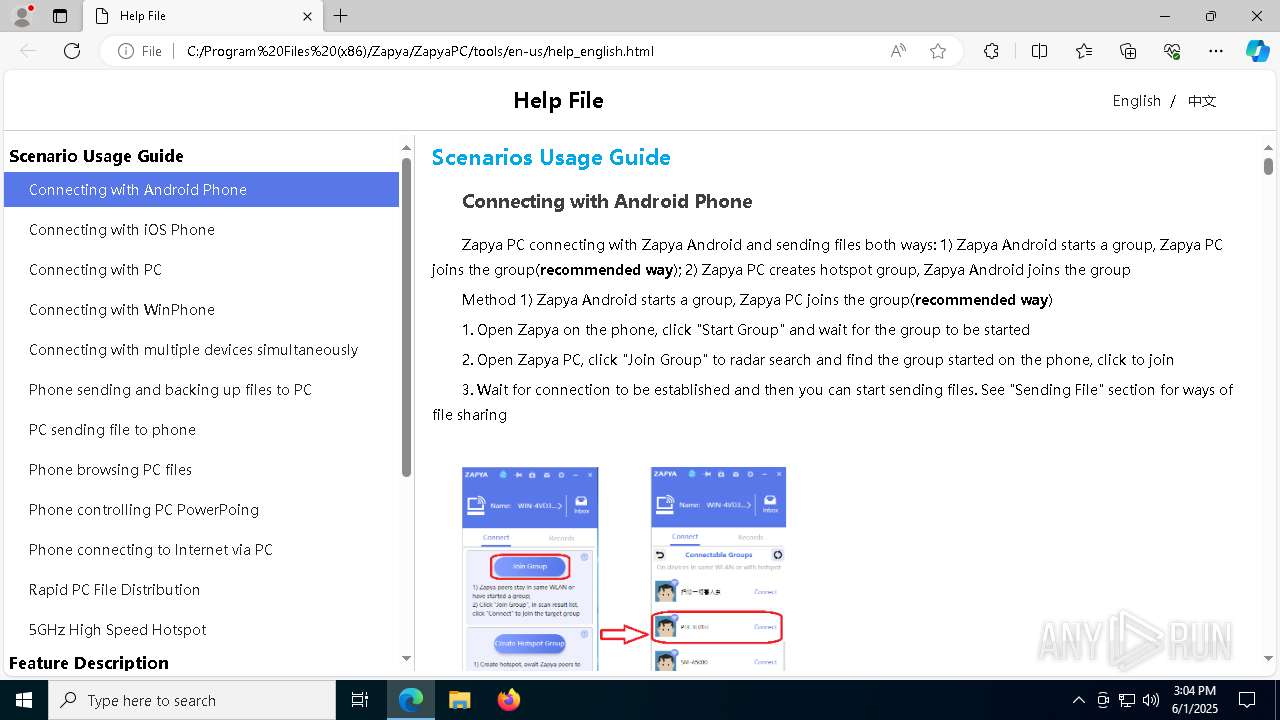Open the Extensions puzzle icon
Image resolution: width=1280 pixels, height=720 pixels.
tap(991, 51)
